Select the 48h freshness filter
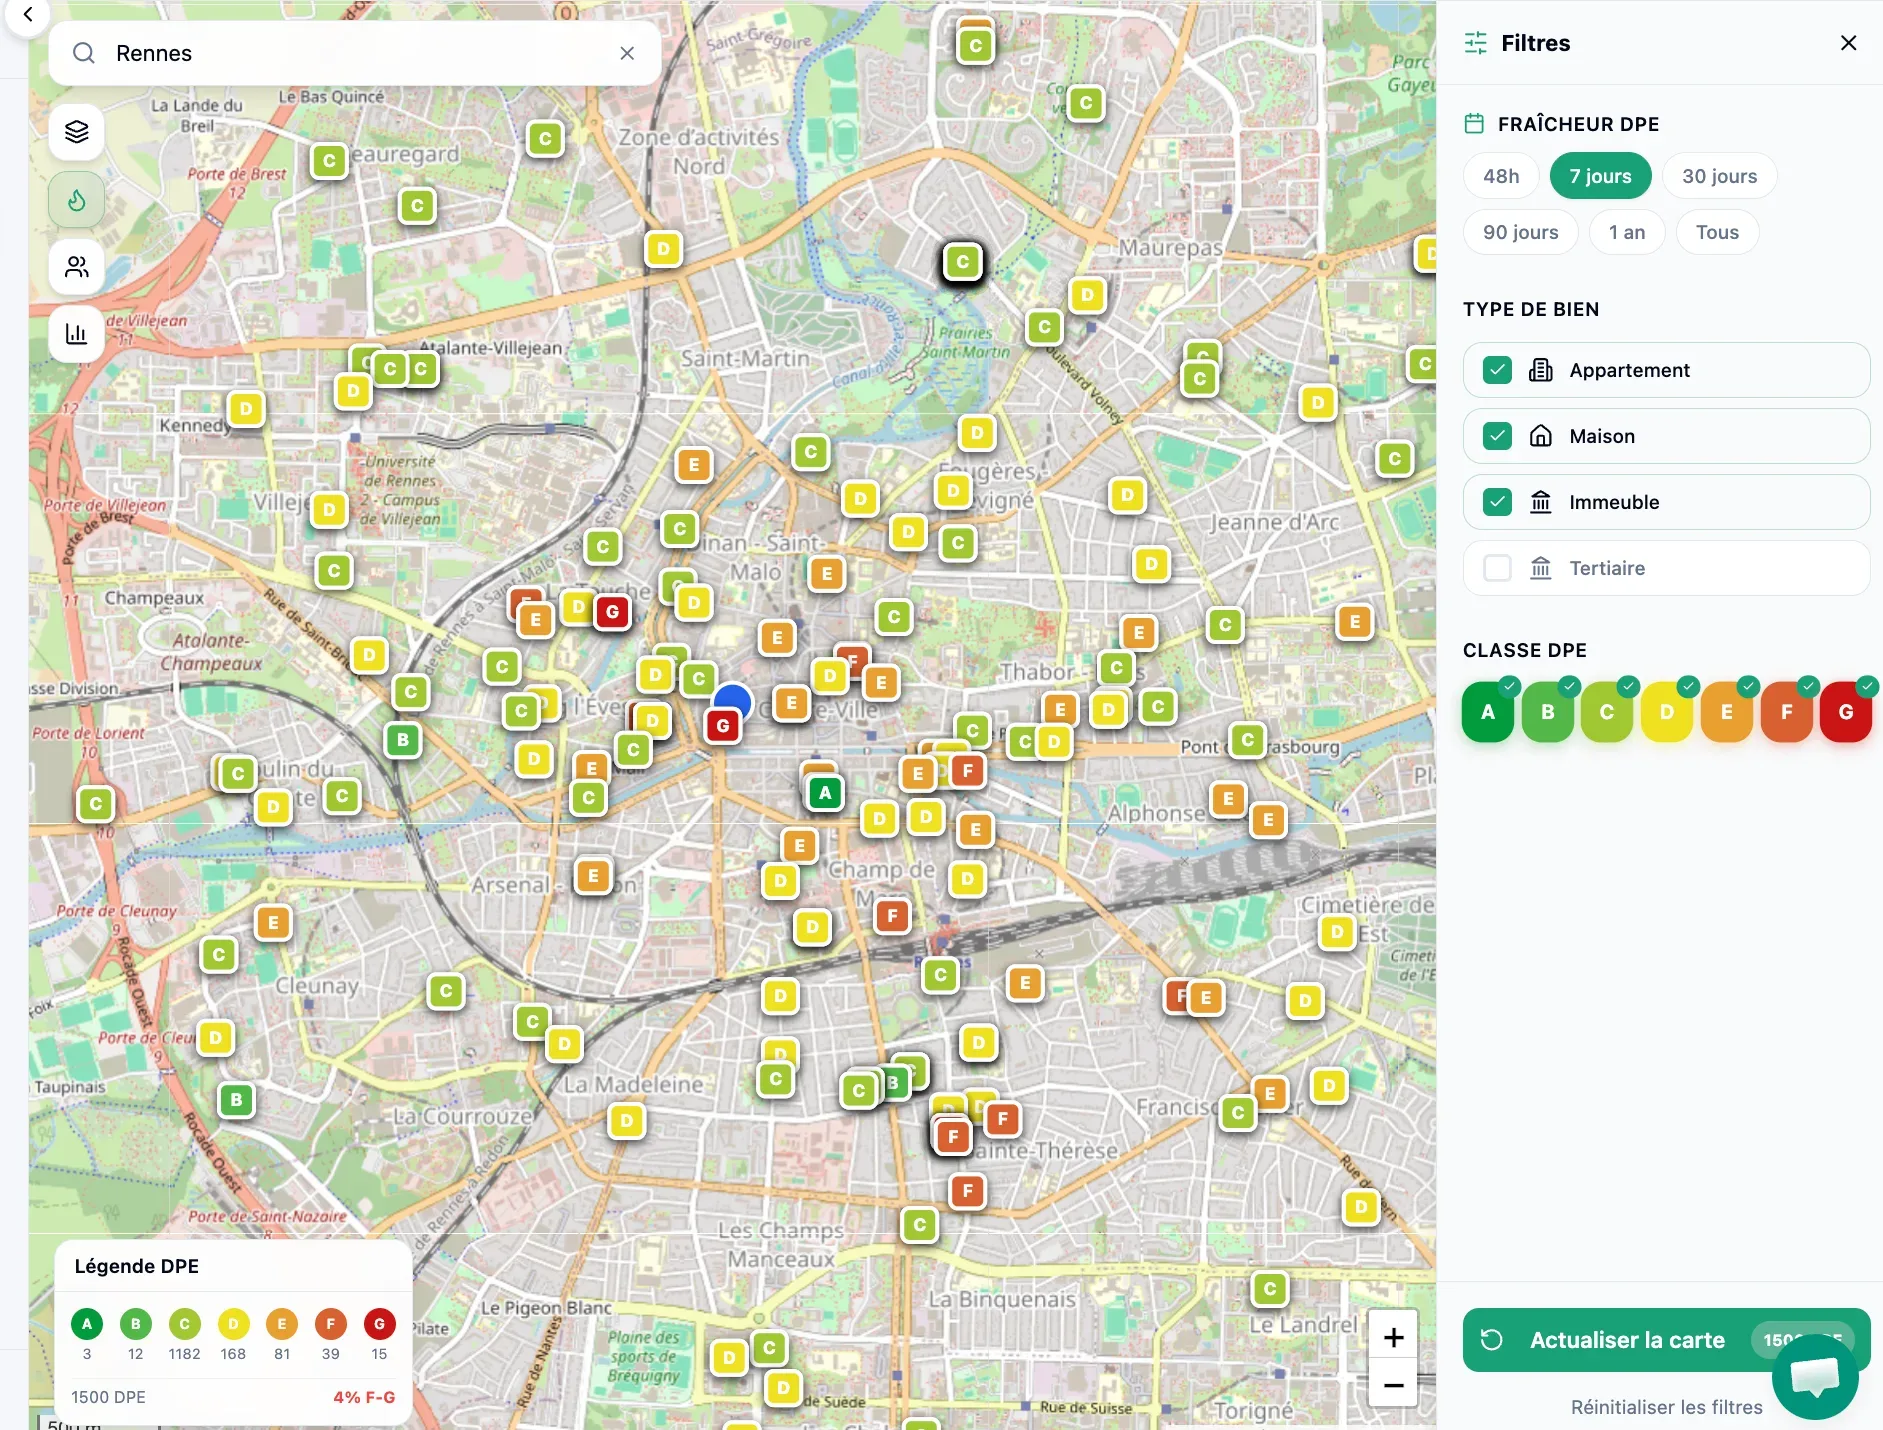This screenshot has width=1883, height=1430. coord(1501,176)
